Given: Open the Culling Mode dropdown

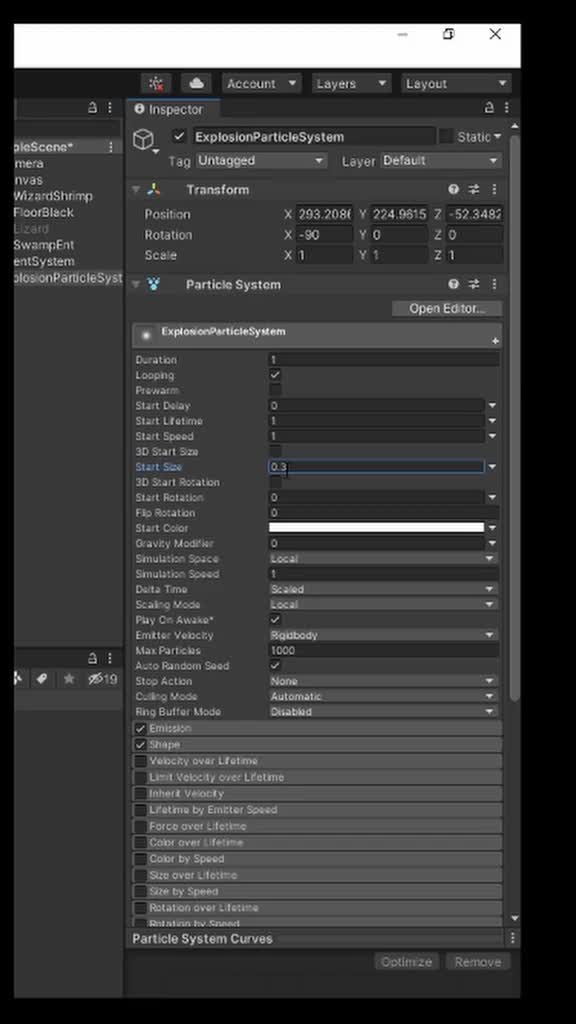Looking at the screenshot, I should (x=383, y=696).
